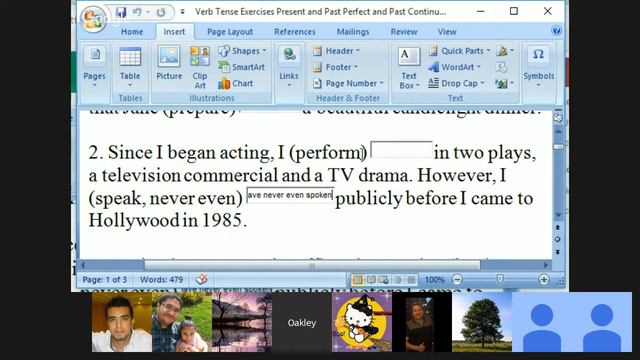Click the Next Page double-arrow button
This screenshot has height=360, width=640.
(x=558, y=252)
